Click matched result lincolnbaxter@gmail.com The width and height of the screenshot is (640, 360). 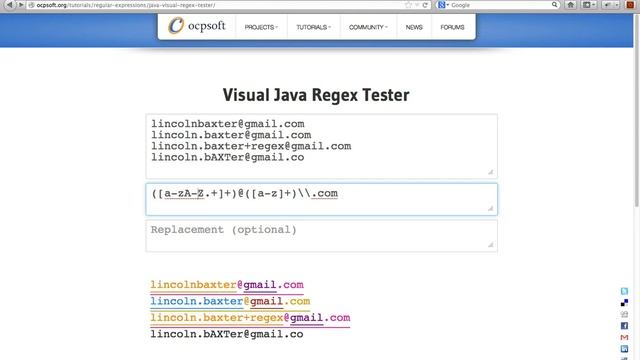(x=227, y=285)
